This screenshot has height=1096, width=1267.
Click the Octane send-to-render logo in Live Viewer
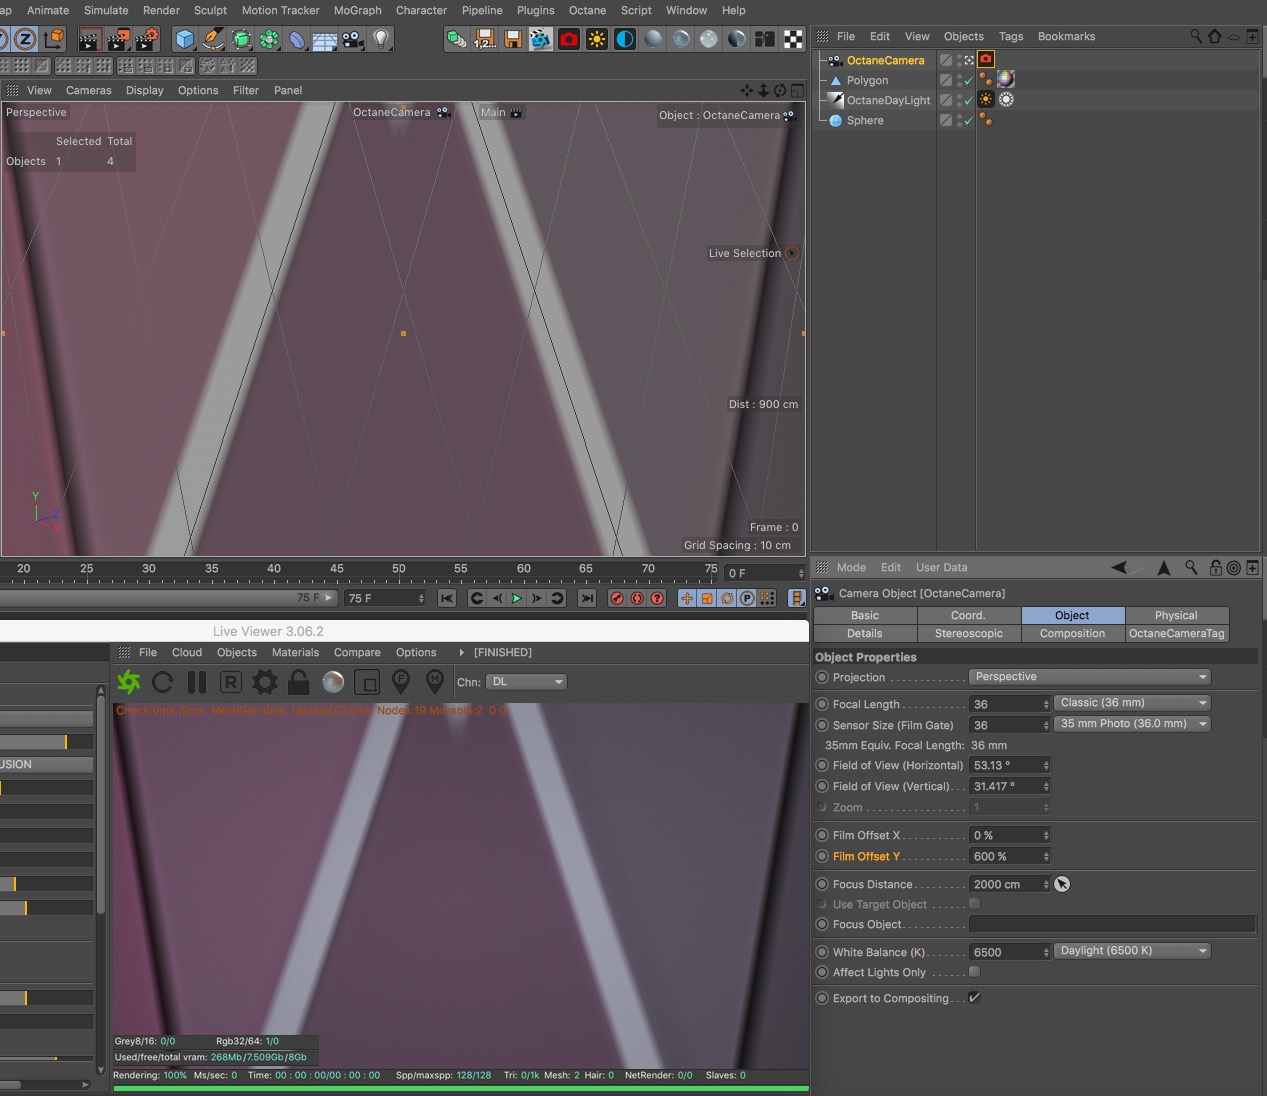coord(129,682)
